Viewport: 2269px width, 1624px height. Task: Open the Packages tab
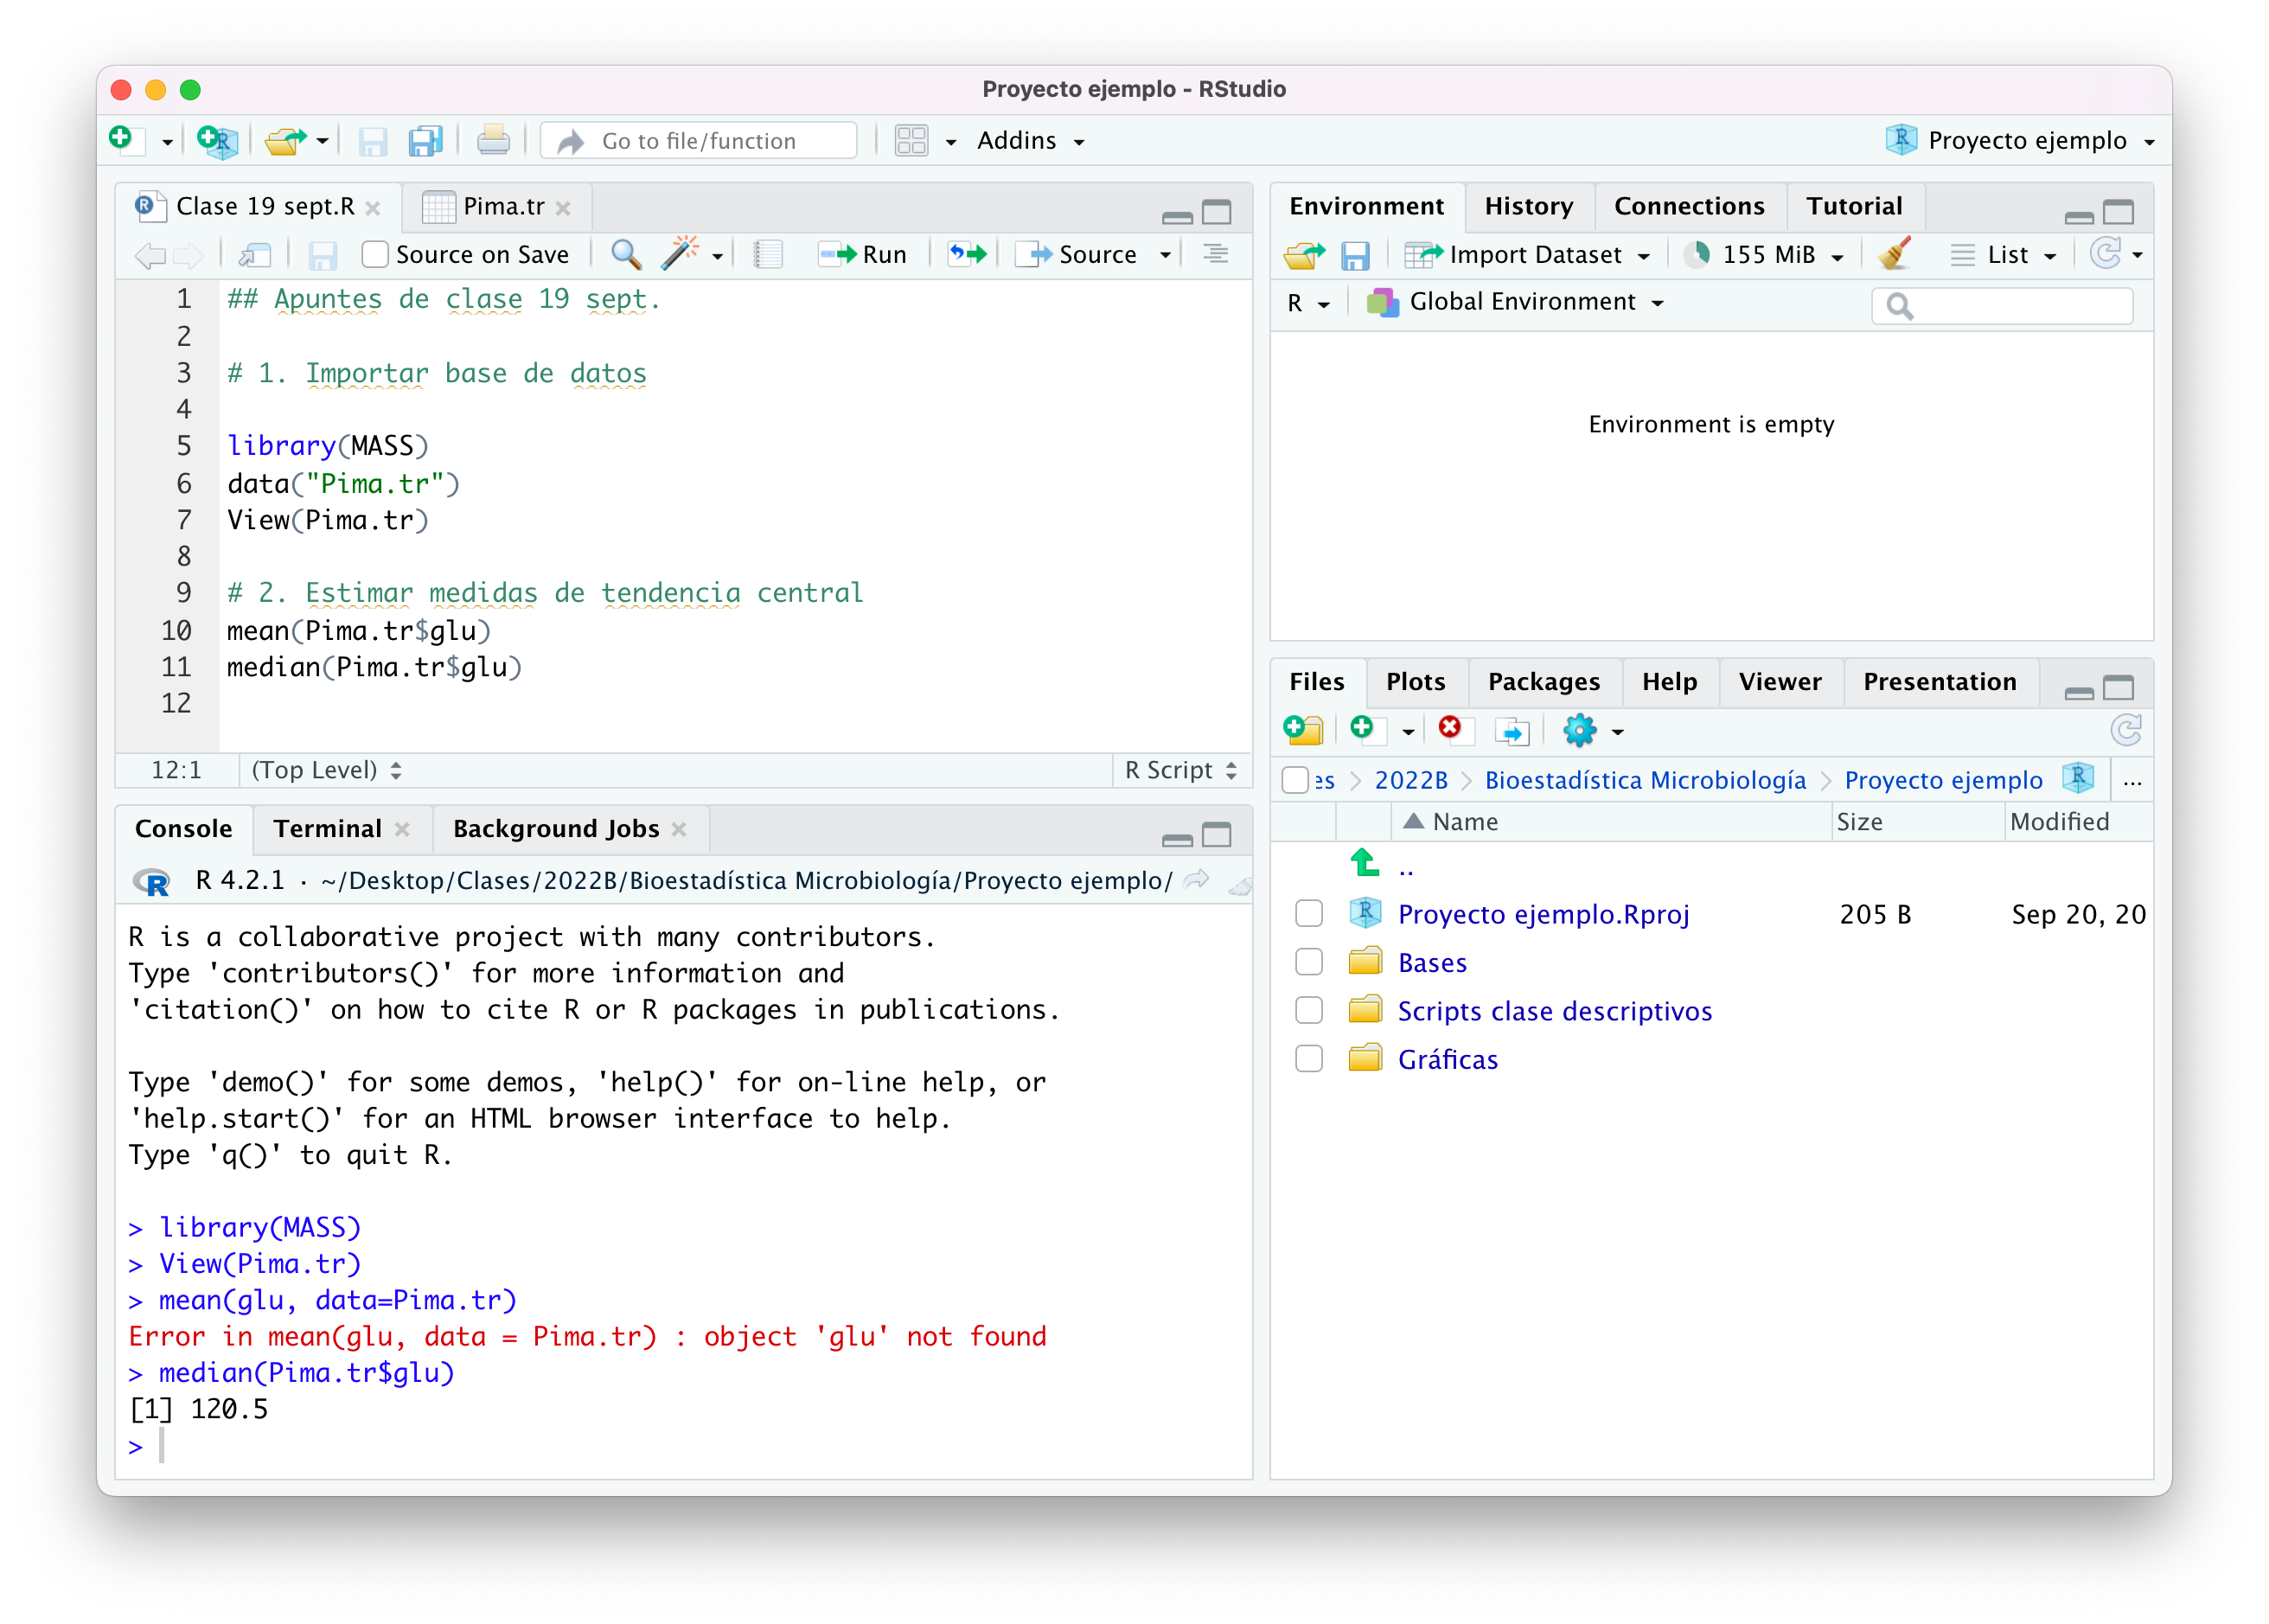[1543, 682]
